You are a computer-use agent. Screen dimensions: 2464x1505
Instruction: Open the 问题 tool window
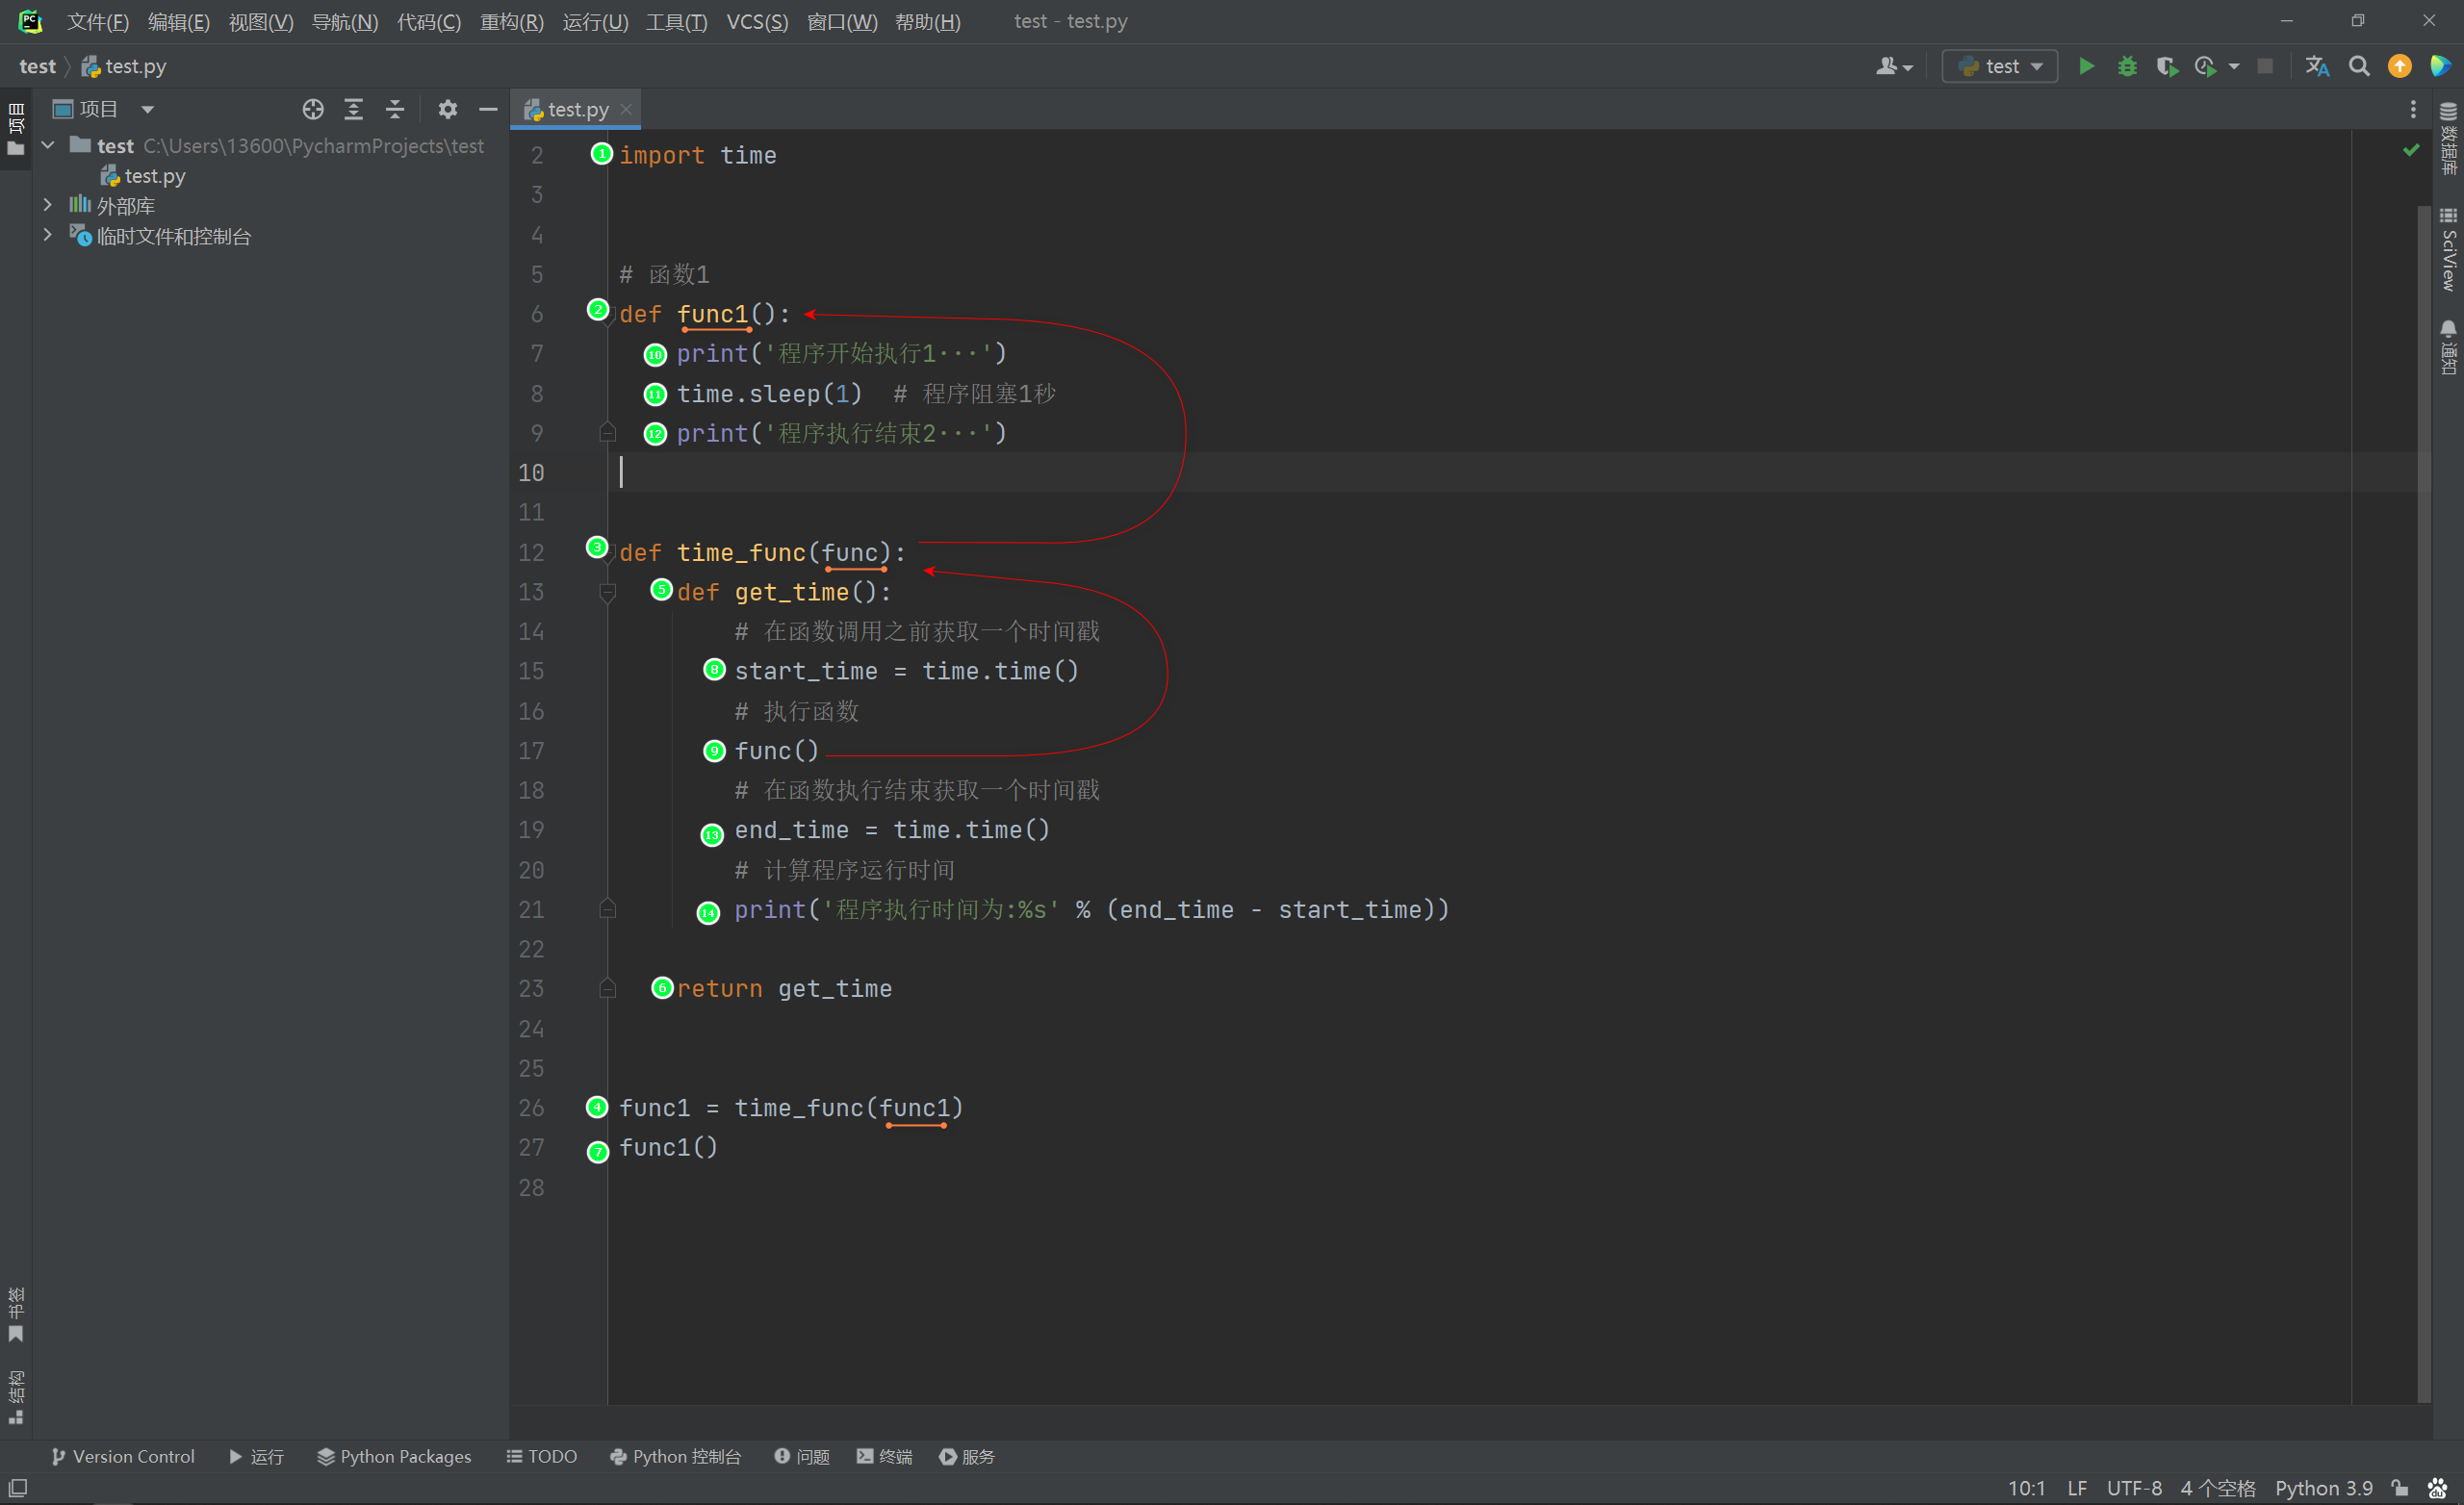[802, 1456]
